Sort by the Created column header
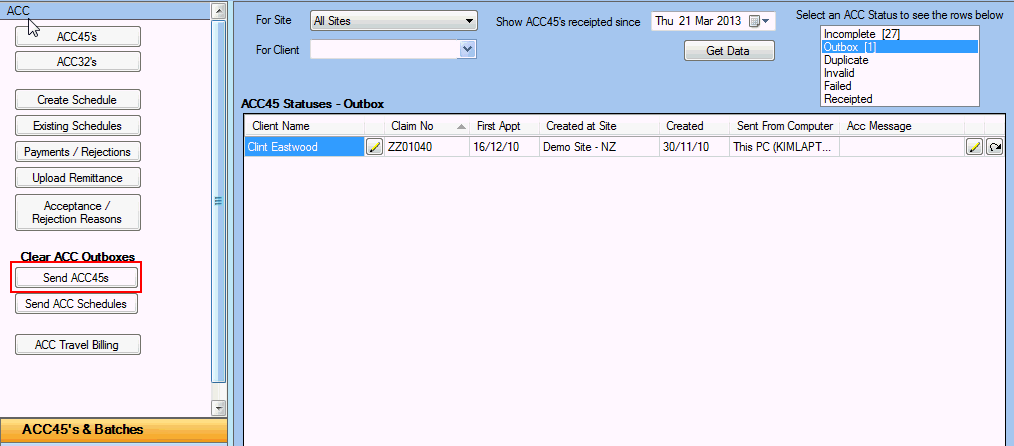The image size is (1014, 446). (695, 126)
